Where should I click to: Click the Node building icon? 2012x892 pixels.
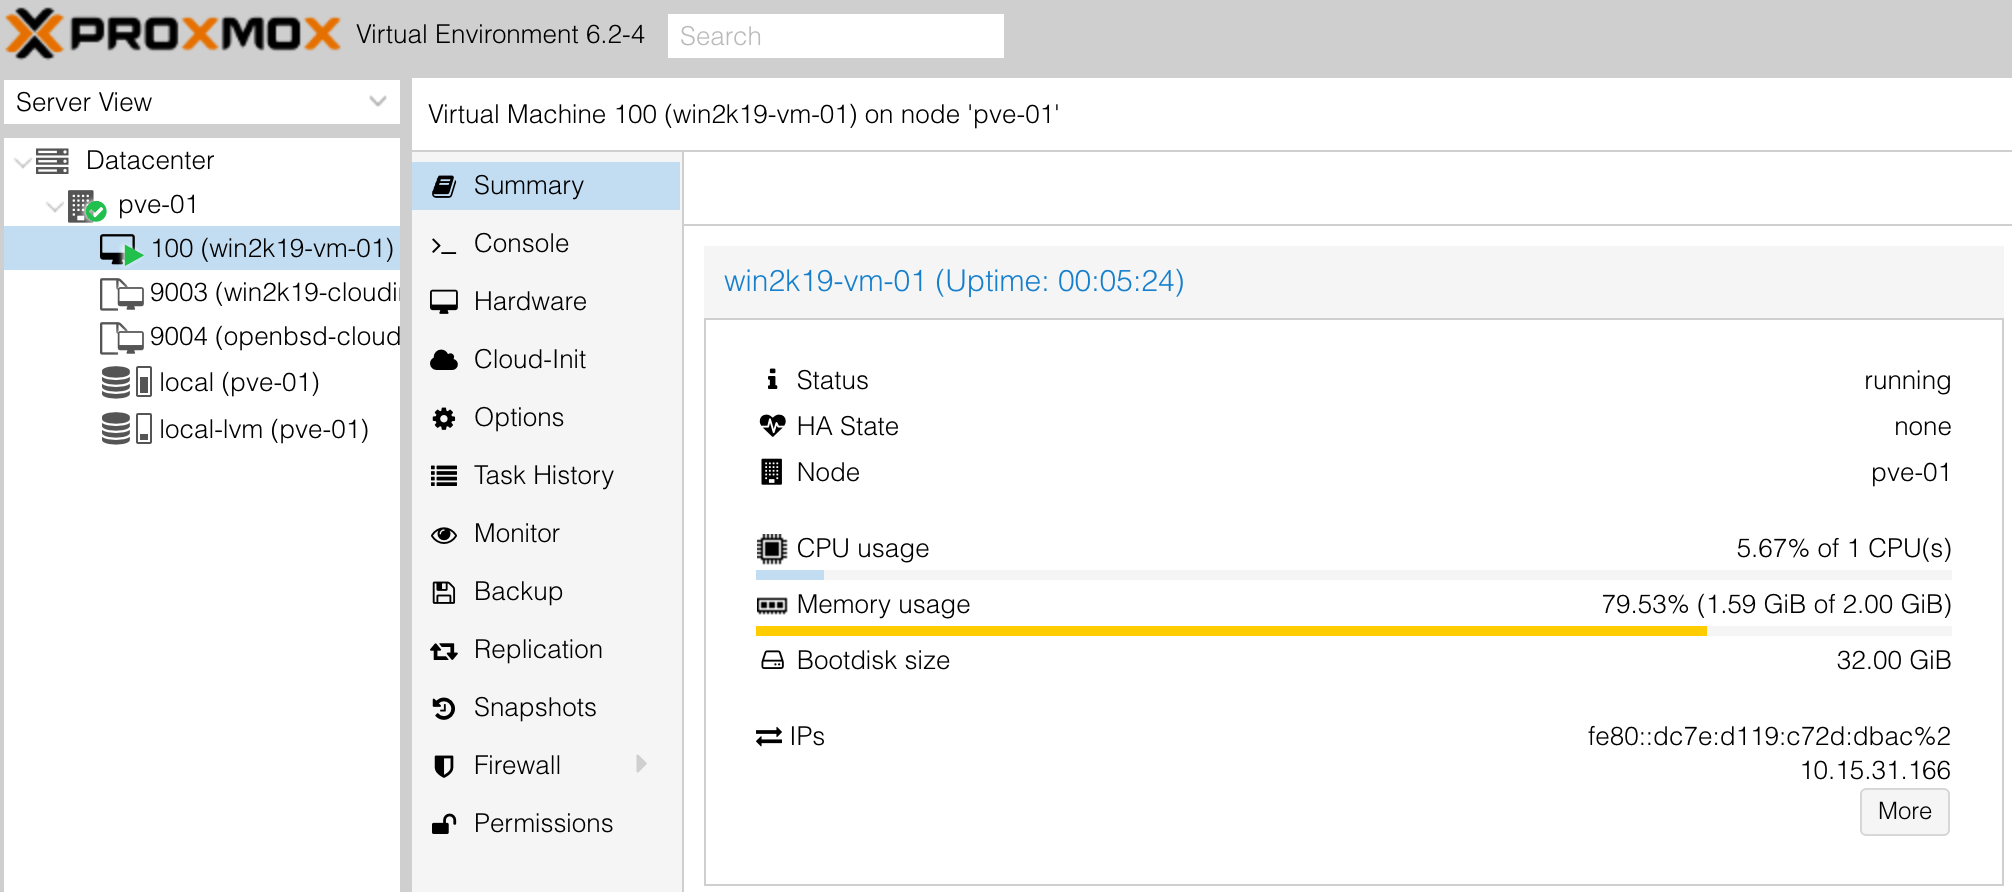coord(772,472)
